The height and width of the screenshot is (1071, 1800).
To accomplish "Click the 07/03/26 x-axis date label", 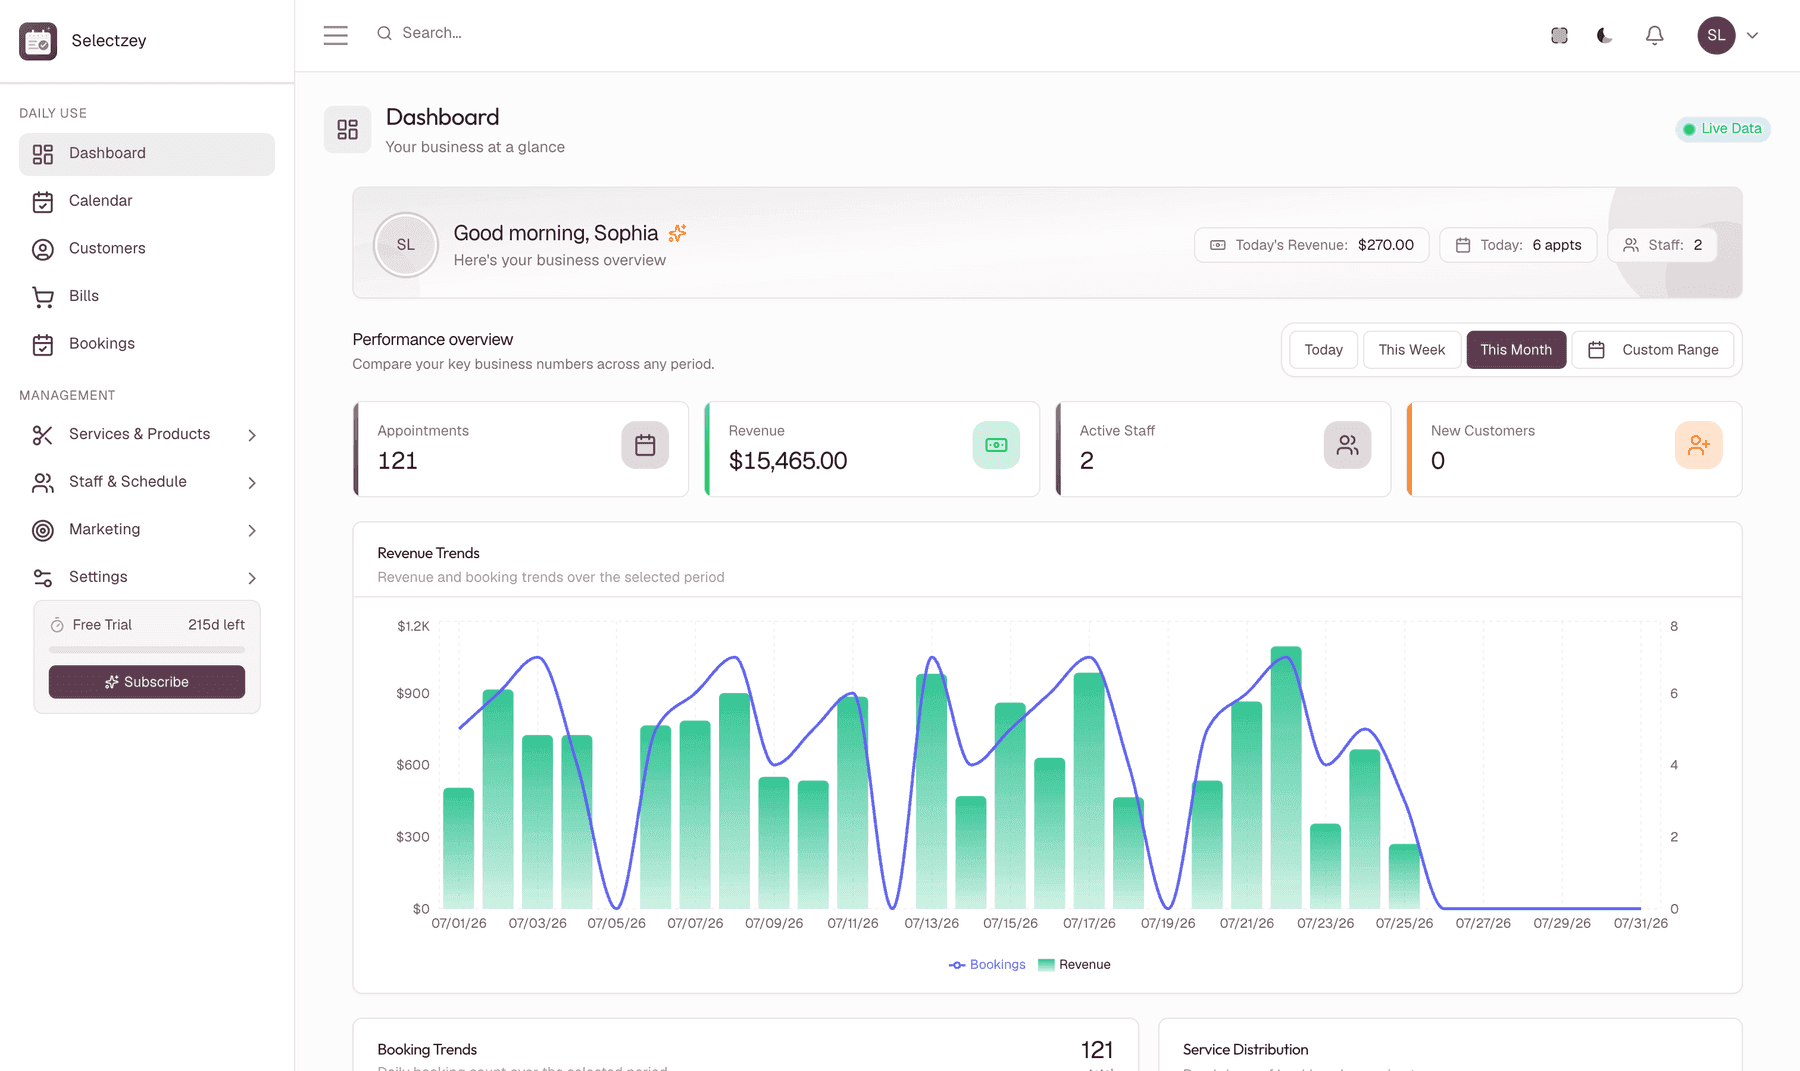I will [538, 924].
